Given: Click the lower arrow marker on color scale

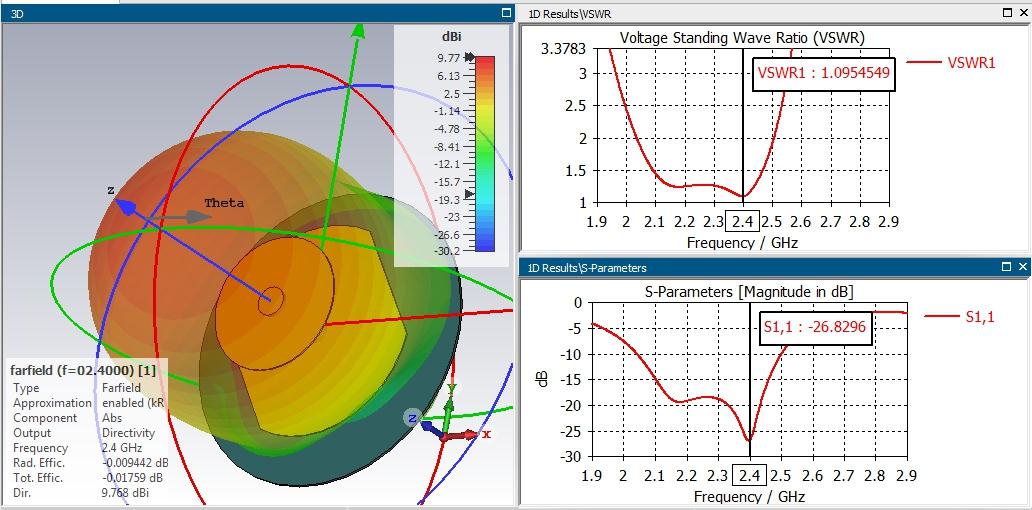Looking at the screenshot, I should (469, 193).
